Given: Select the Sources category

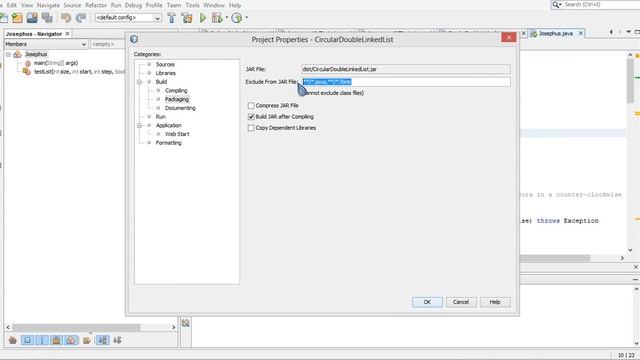Looking at the screenshot, I should [x=165, y=64].
